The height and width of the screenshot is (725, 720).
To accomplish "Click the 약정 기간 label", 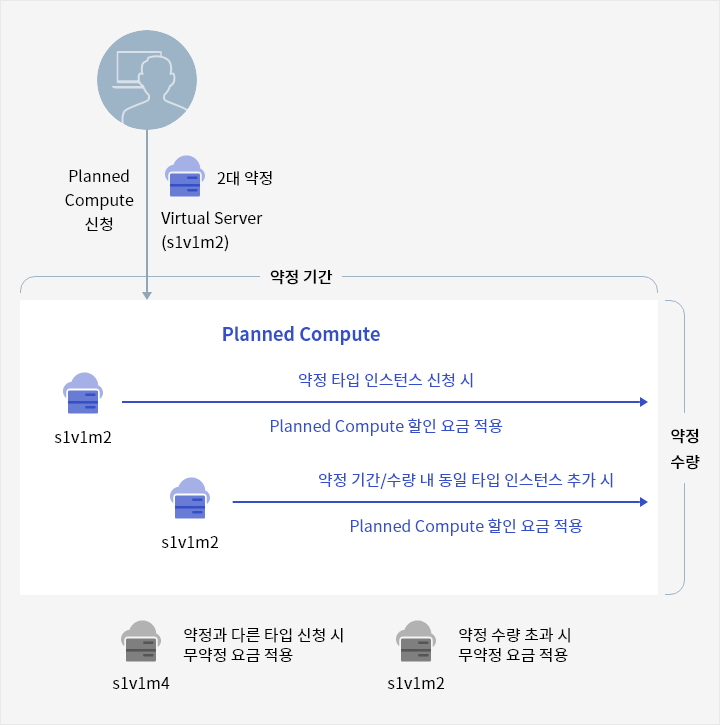I will point(301,276).
